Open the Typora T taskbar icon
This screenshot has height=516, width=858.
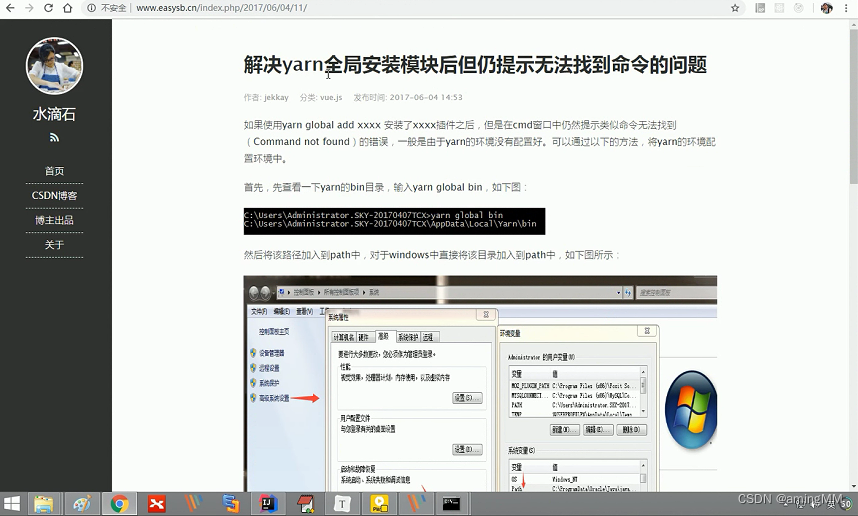point(342,503)
